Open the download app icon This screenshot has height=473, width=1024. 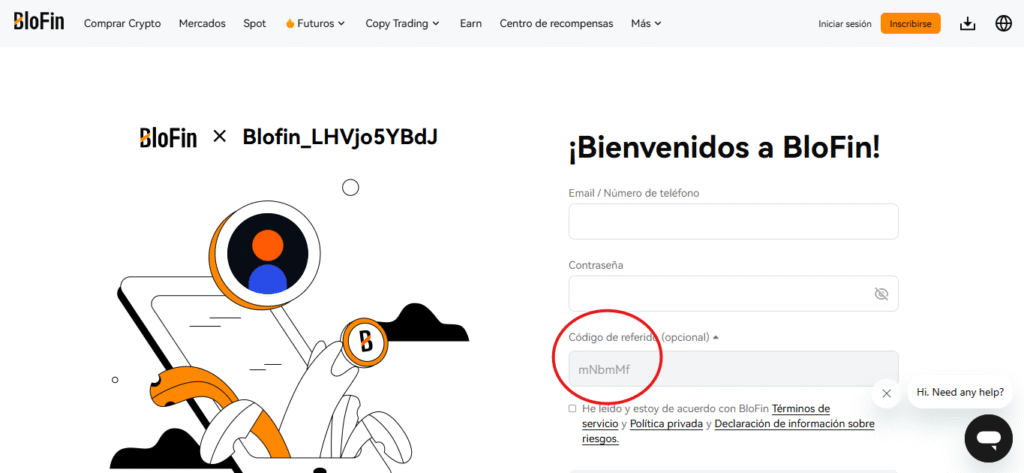[967, 24]
